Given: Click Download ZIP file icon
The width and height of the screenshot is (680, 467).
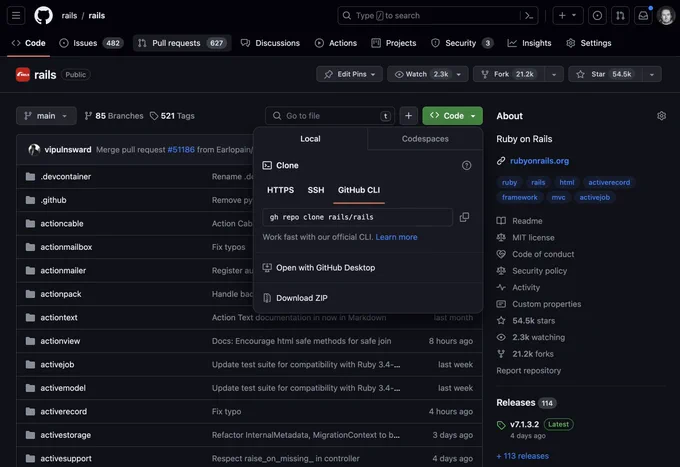Looking at the screenshot, I should [x=267, y=298].
